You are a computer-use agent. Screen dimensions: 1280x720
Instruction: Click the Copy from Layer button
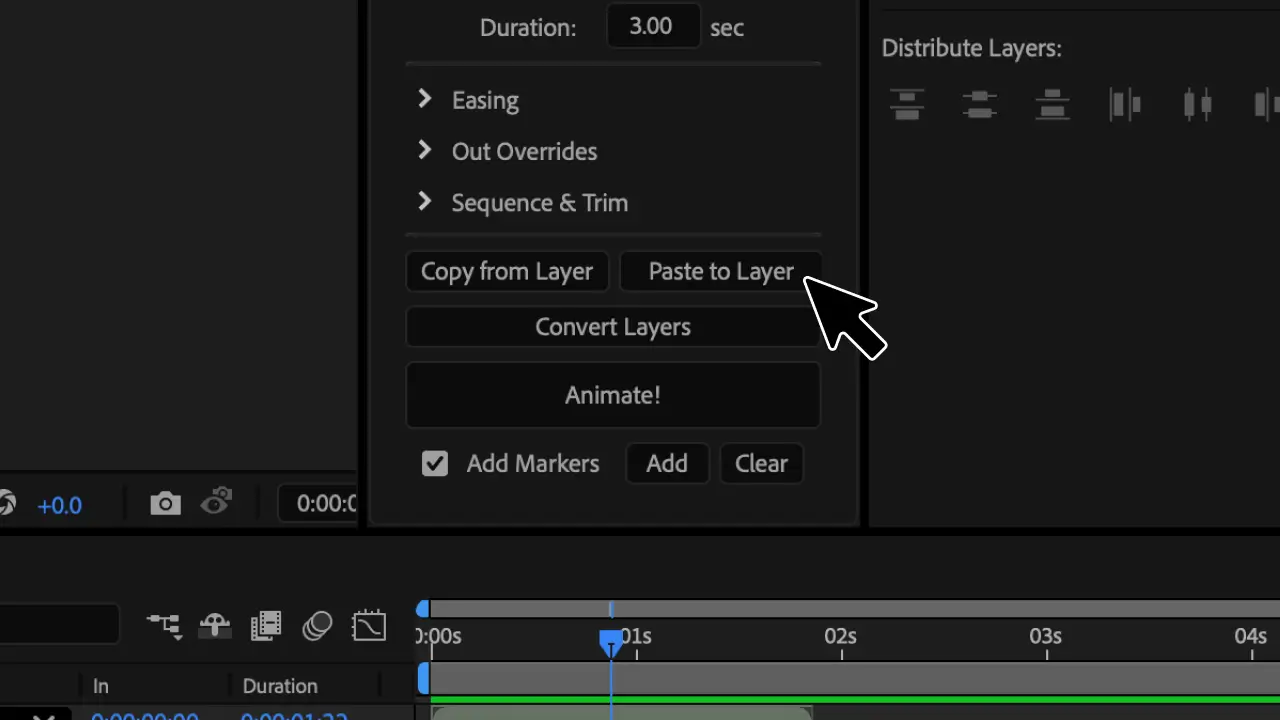(507, 271)
